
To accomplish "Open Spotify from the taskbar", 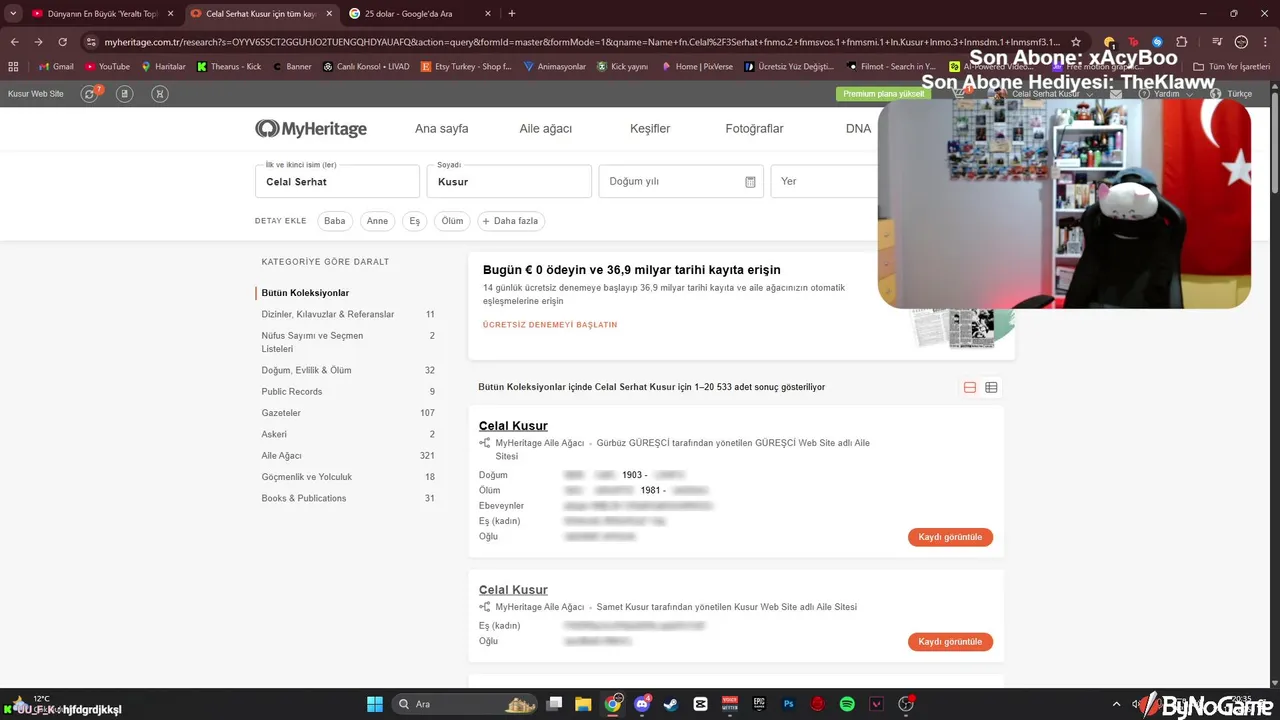I will (847, 704).
